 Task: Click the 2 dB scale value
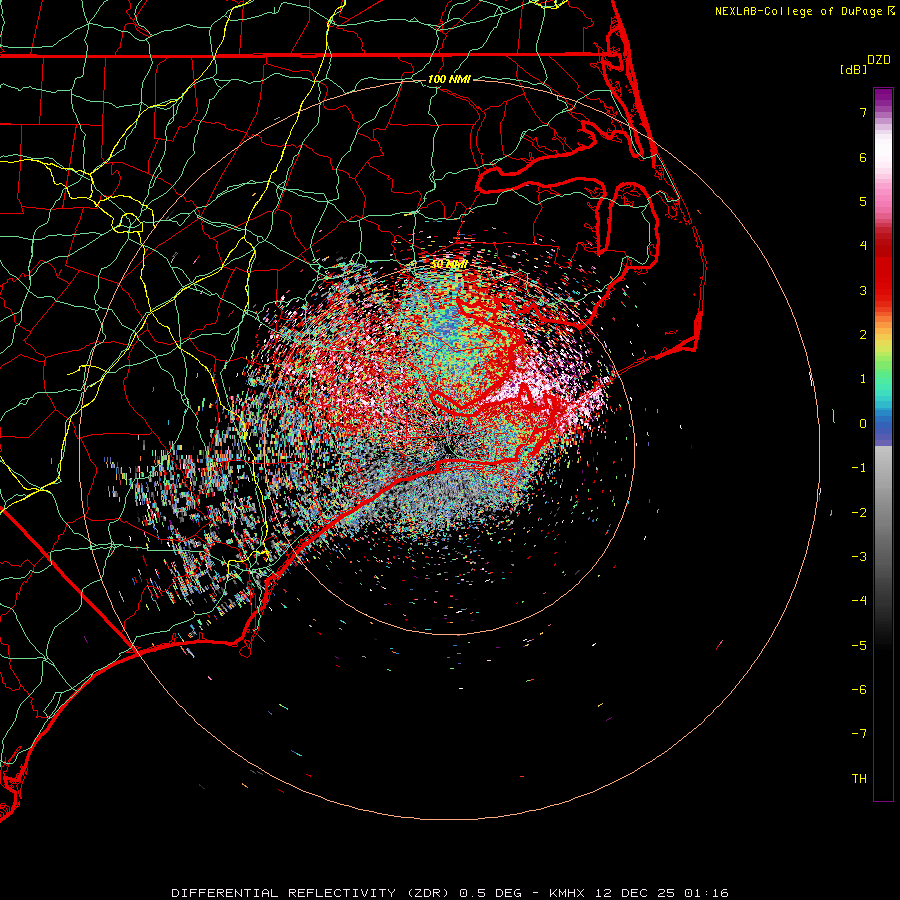pos(863,335)
